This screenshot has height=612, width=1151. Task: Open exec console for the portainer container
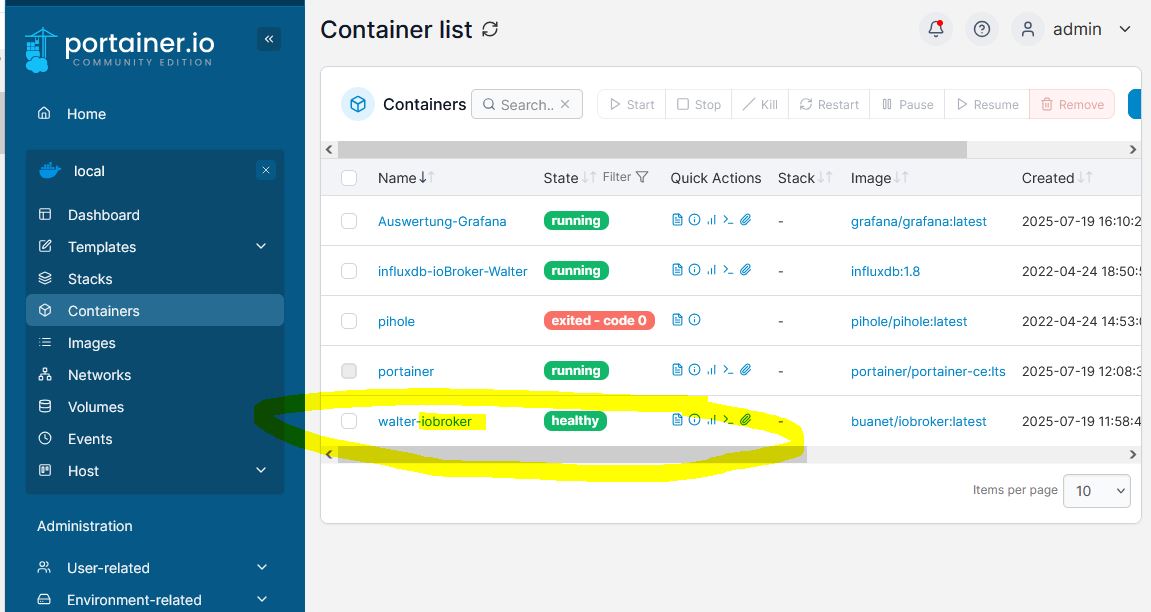point(728,369)
